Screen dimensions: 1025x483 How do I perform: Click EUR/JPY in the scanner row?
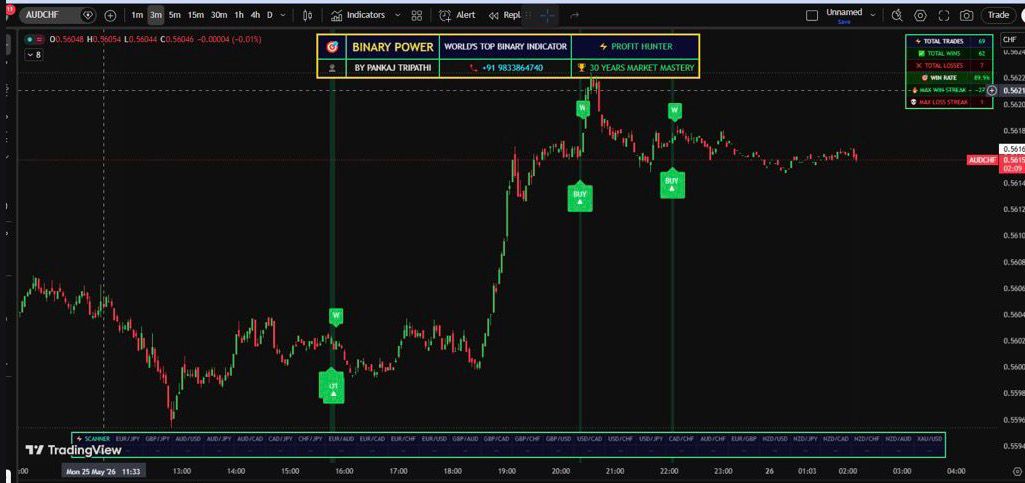[127, 439]
